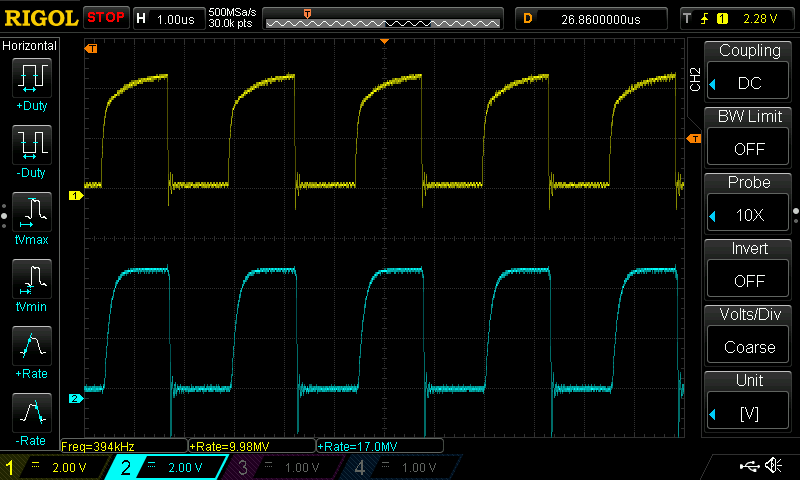Viewport: 800px width, 480px height.
Task: Click the rising-edge trigger type icon
Action: pyautogui.click(x=705, y=19)
